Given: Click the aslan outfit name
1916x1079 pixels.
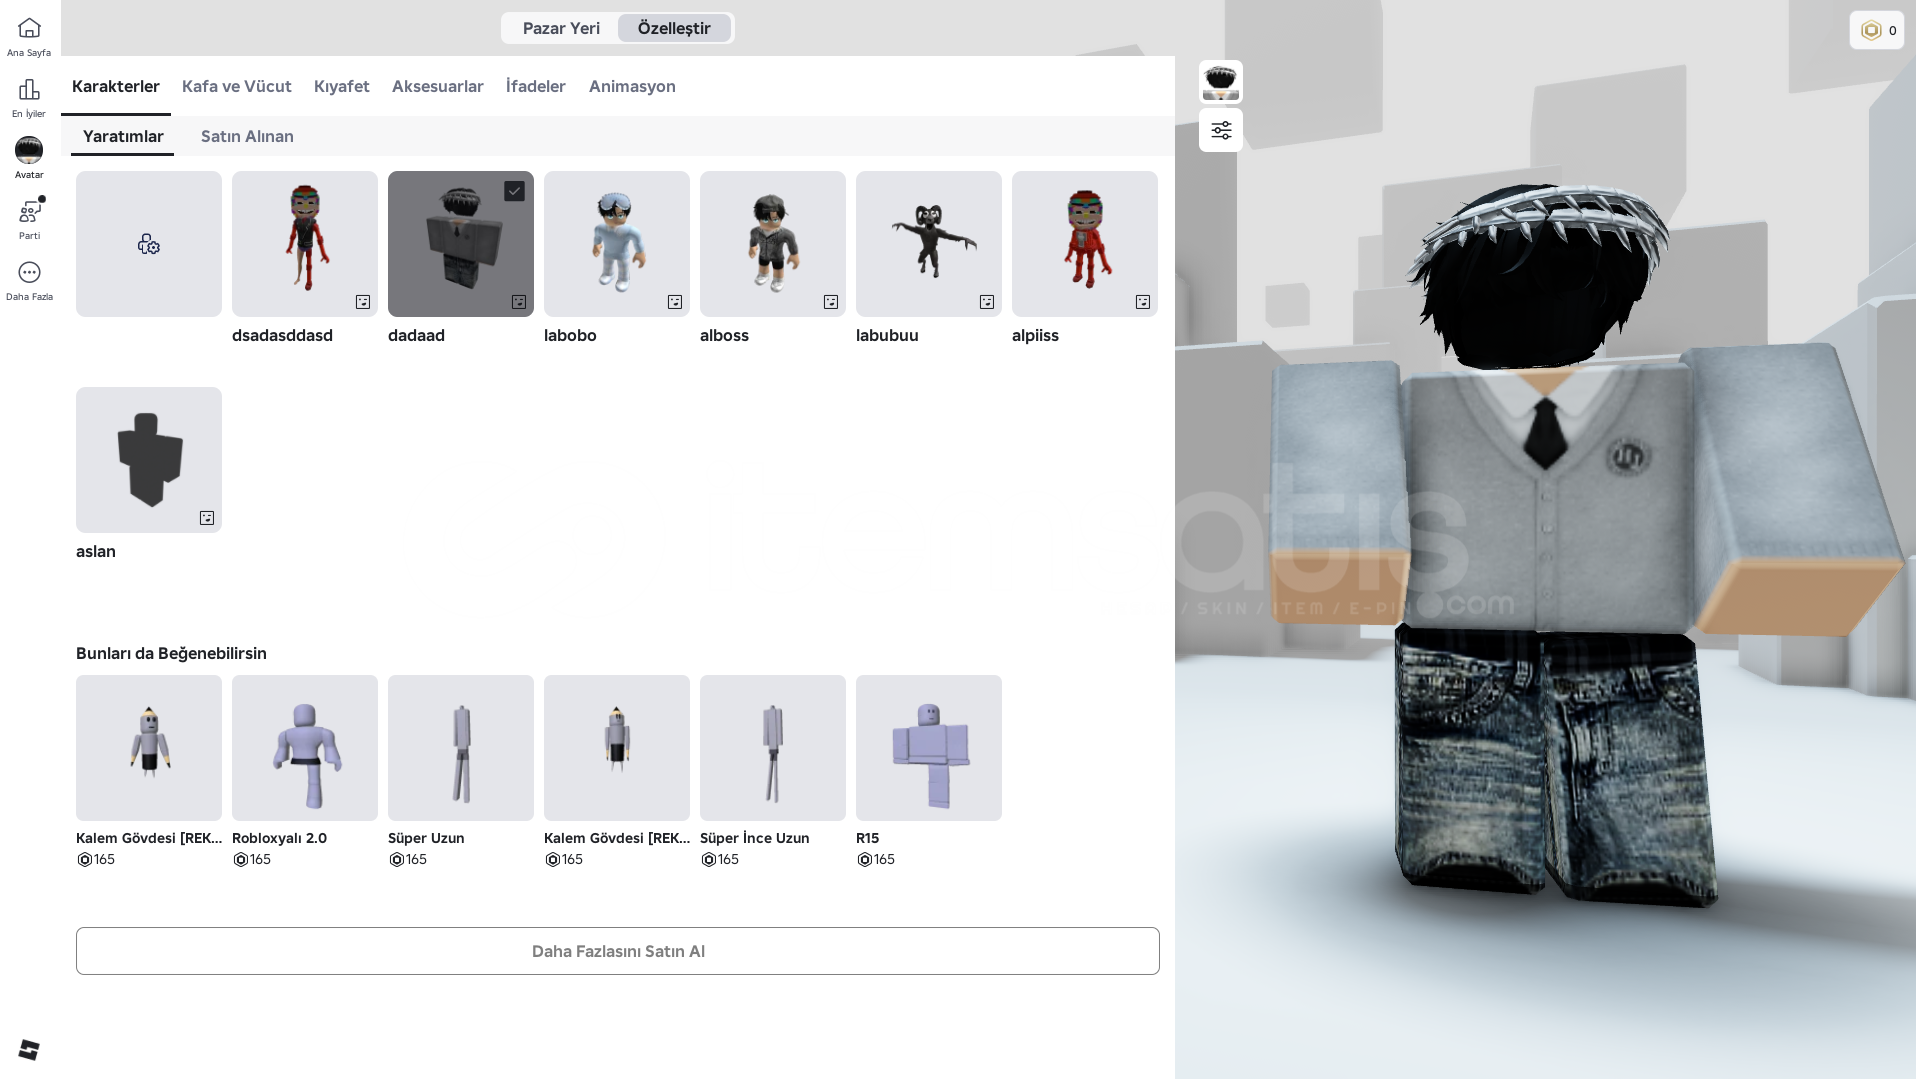Looking at the screenshot, I should 96,551.
